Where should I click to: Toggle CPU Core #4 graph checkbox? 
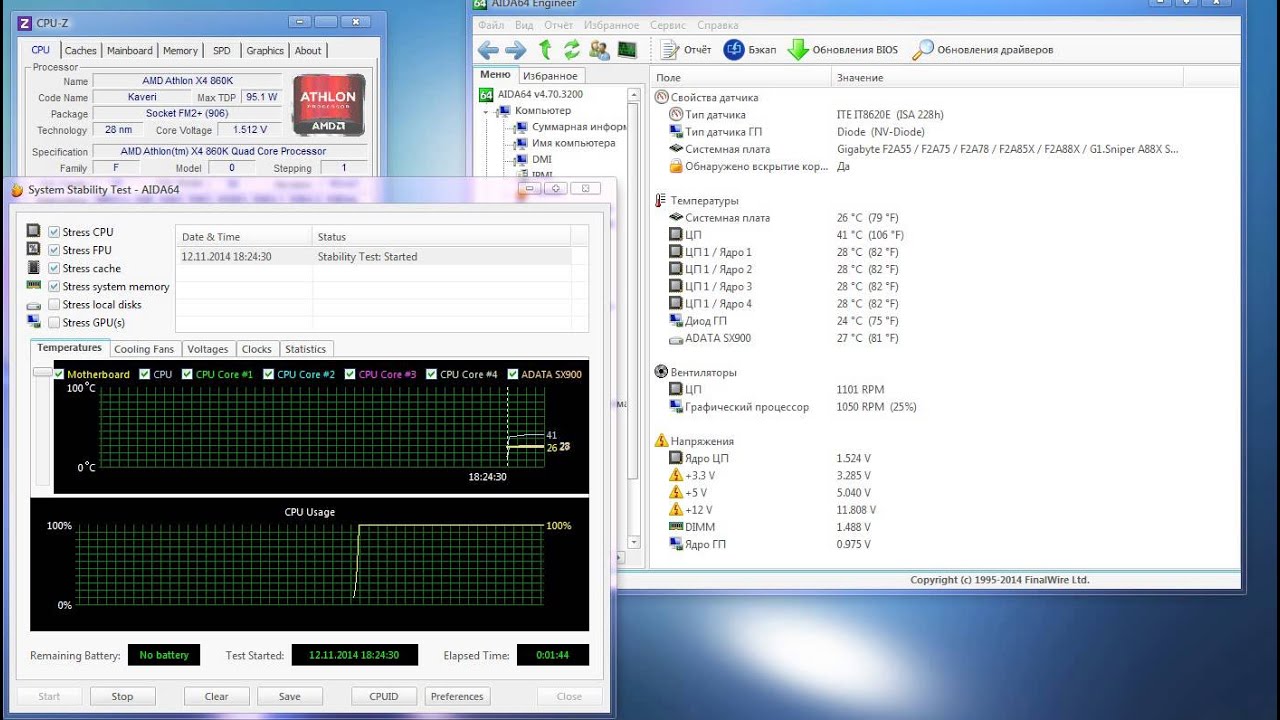point(432,374)
